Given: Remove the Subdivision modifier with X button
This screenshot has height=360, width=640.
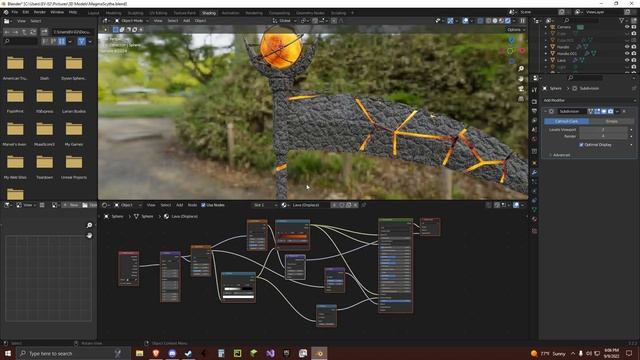Looking at the screenshot, I should [624, 111].
